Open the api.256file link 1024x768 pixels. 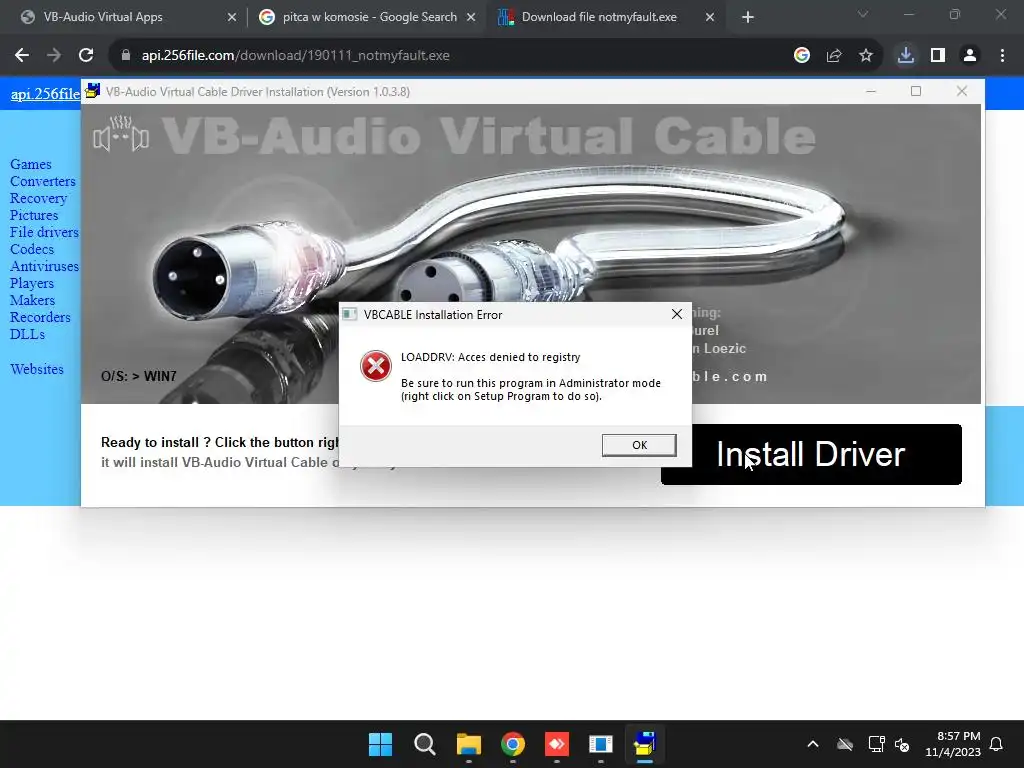45,93
